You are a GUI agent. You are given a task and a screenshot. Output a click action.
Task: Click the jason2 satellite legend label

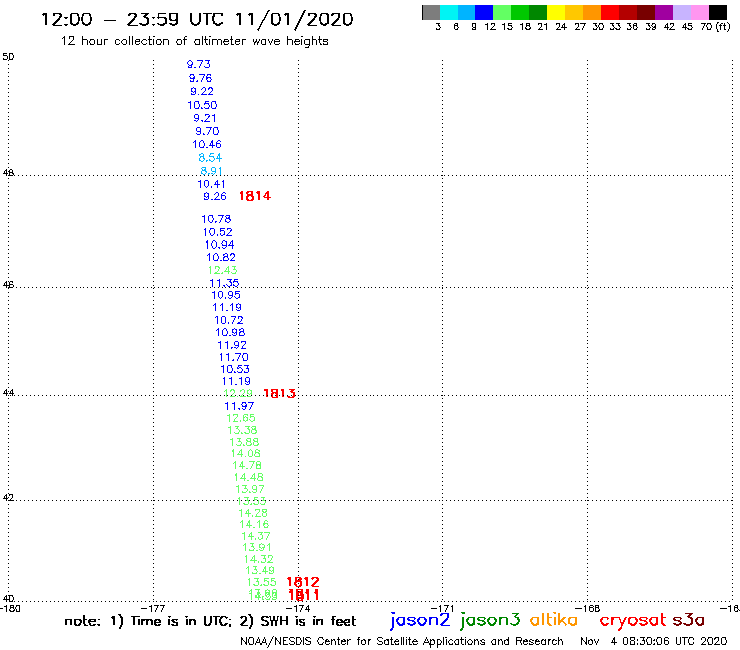pyautogui.click(x=420, y=620)
